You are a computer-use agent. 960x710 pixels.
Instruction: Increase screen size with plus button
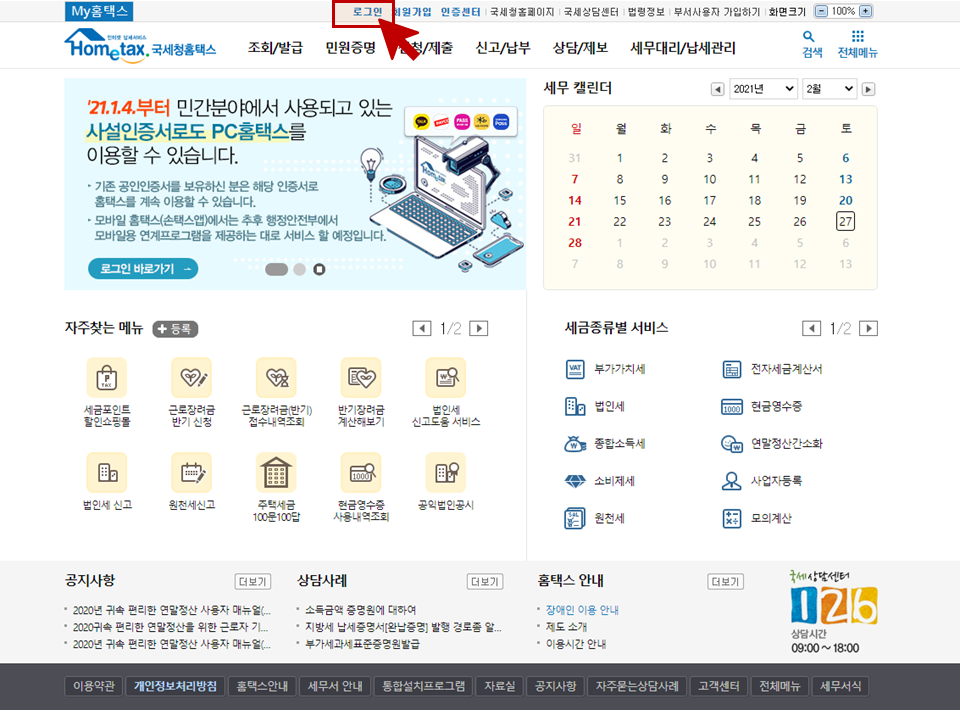click(865, 11)
